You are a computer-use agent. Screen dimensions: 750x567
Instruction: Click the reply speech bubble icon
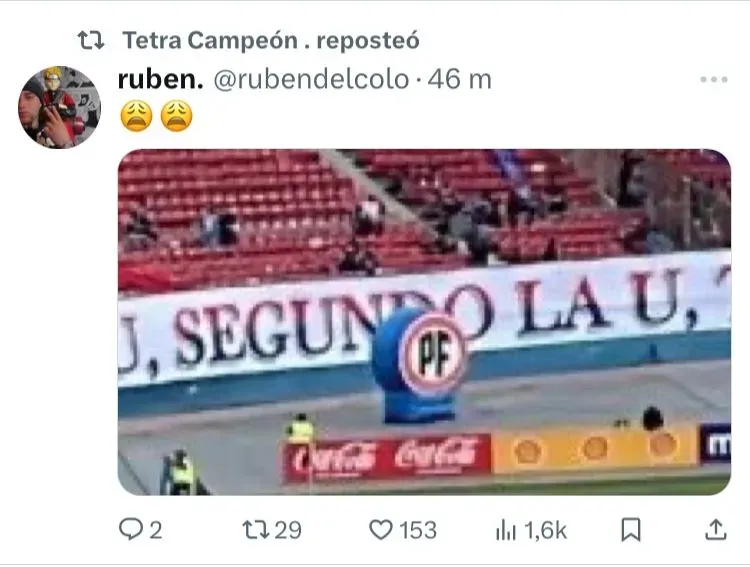pos(131,530)
